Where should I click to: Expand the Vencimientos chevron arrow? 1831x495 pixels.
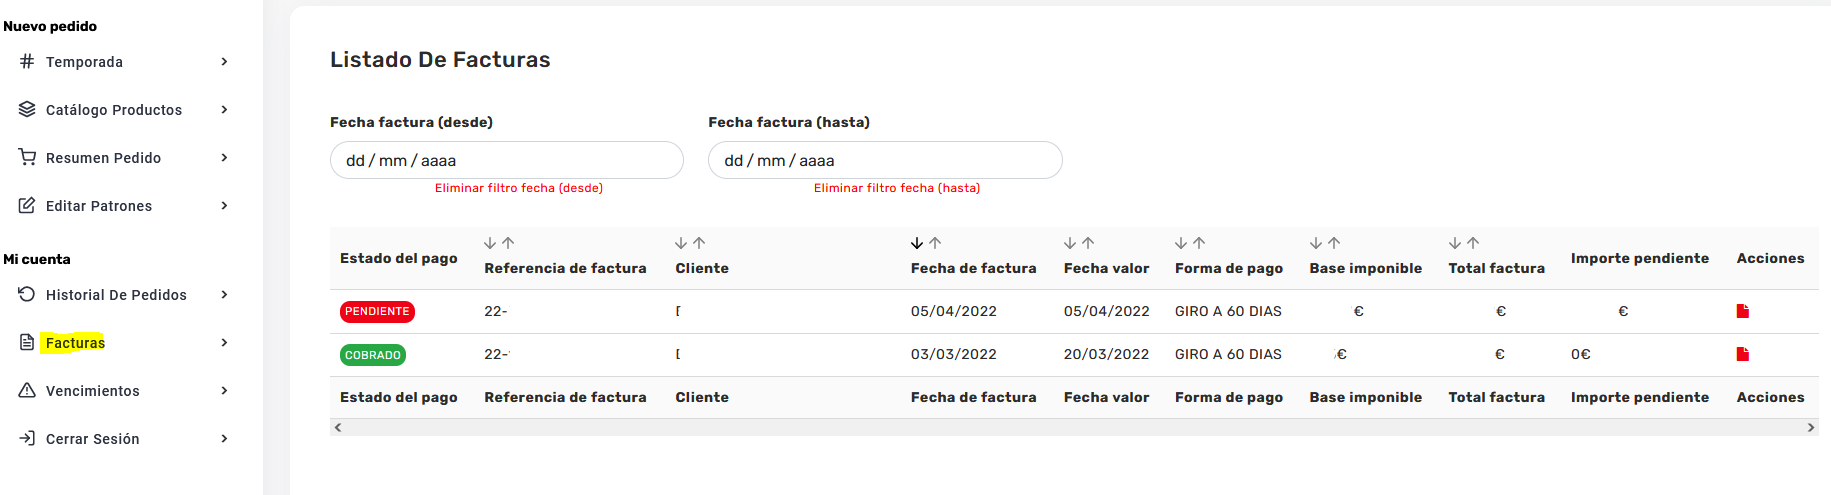(x=224, y=391)
